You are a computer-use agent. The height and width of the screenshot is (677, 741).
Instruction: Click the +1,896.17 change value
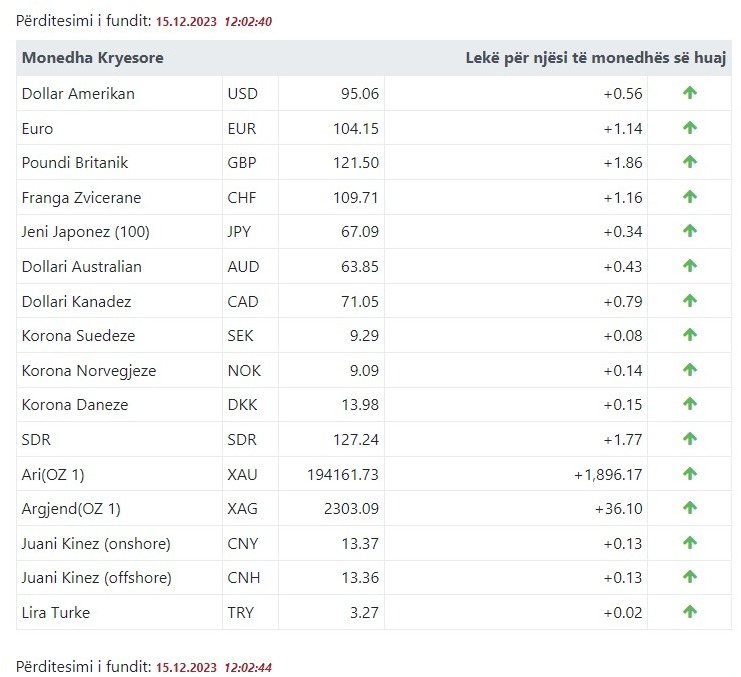click(608, 473)
